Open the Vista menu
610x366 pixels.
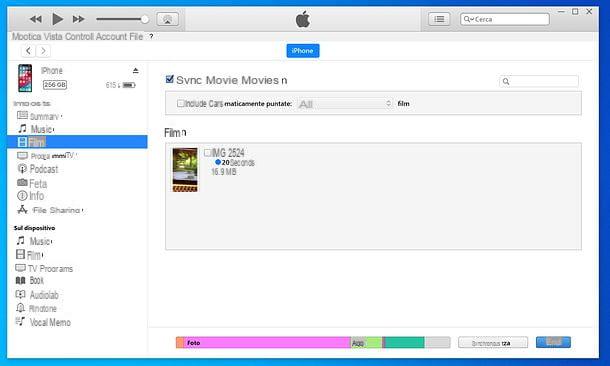53,37
